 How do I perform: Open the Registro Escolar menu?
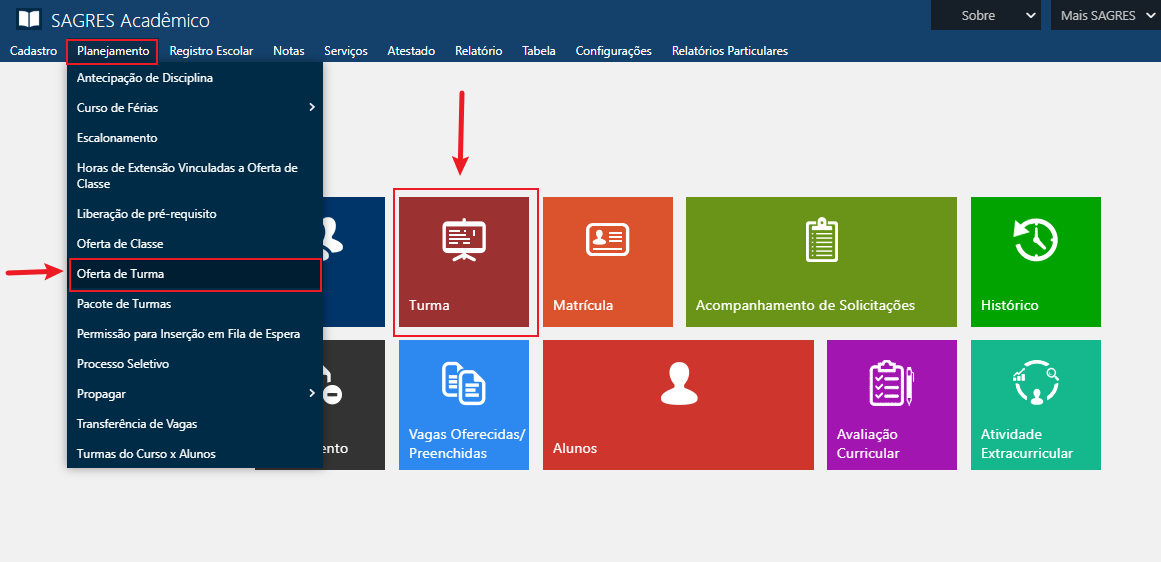click(x=211, y=51)
